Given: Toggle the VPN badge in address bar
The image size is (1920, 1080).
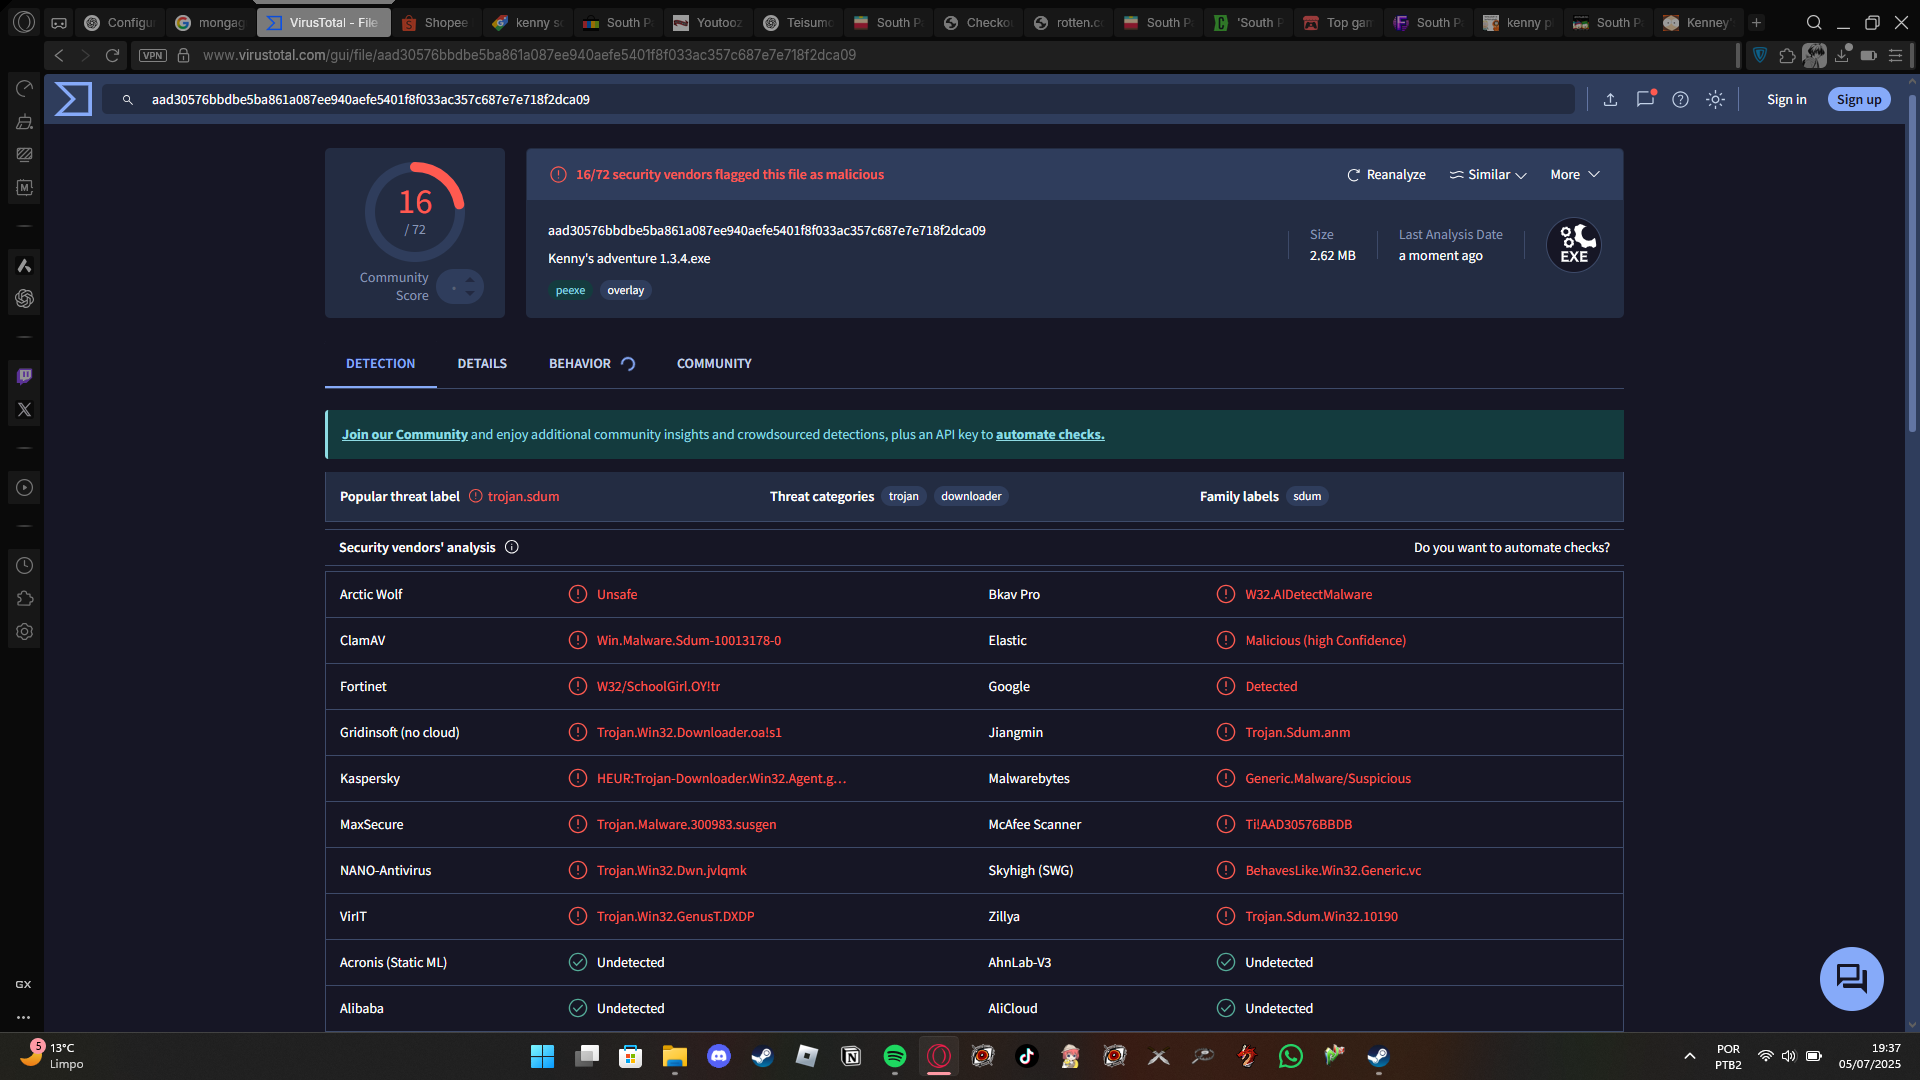Looking at the screenshot, I should pyautogui.click(x=153, y=55).
